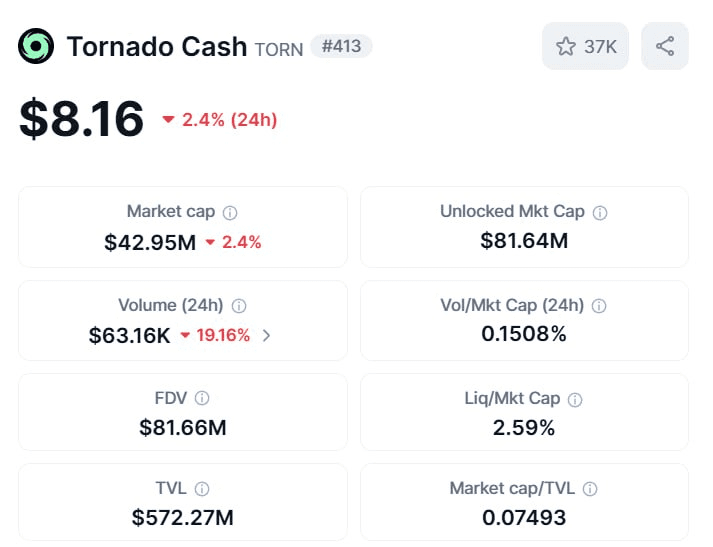Add to watchlist with the 37K star button
The image size is (713, 547).
coord(585,46)
